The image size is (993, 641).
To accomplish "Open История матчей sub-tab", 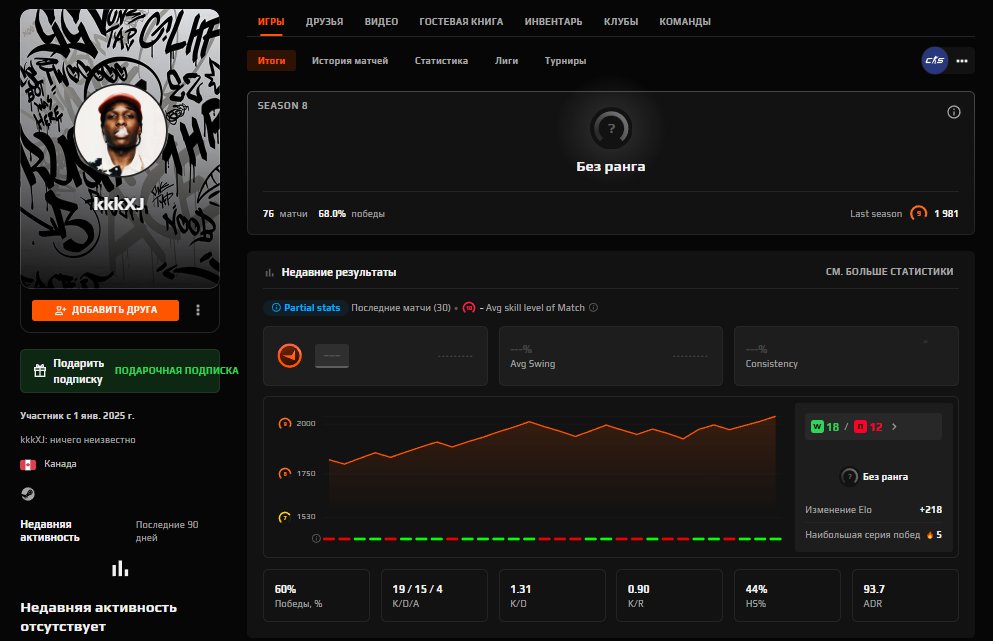I will pyautogui.click(x=350, y=61).
